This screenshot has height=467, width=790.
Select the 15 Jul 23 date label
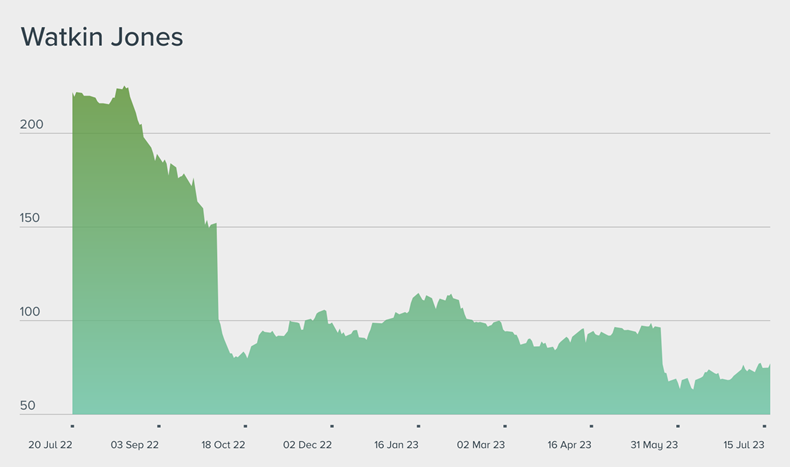(744, 444)
